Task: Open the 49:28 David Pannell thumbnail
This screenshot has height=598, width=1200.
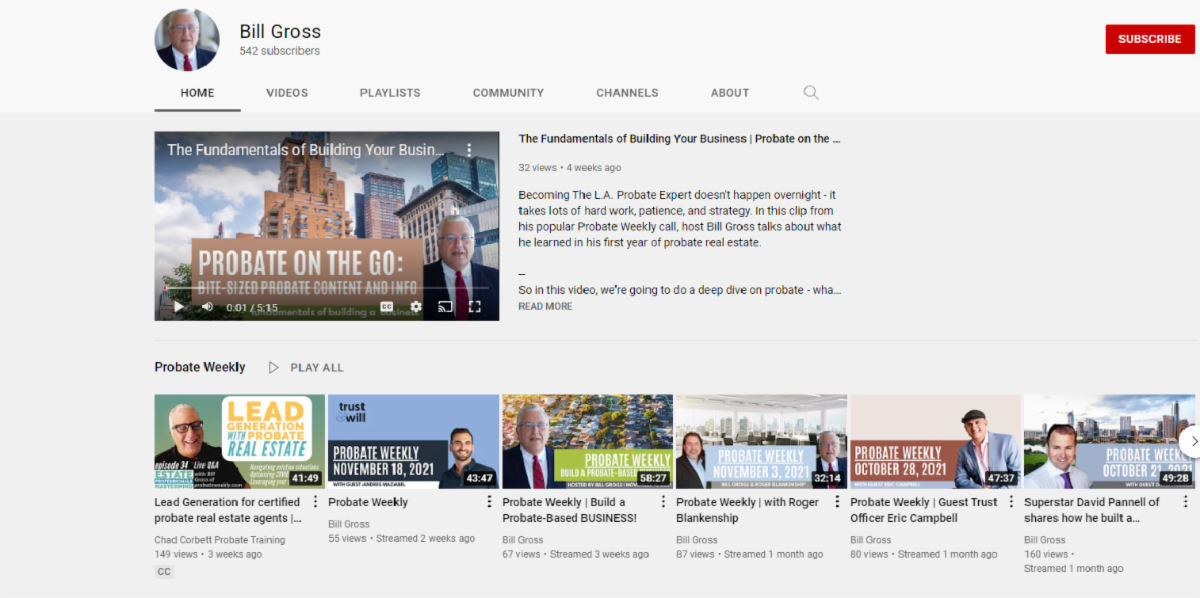Action: point(1110,441)
